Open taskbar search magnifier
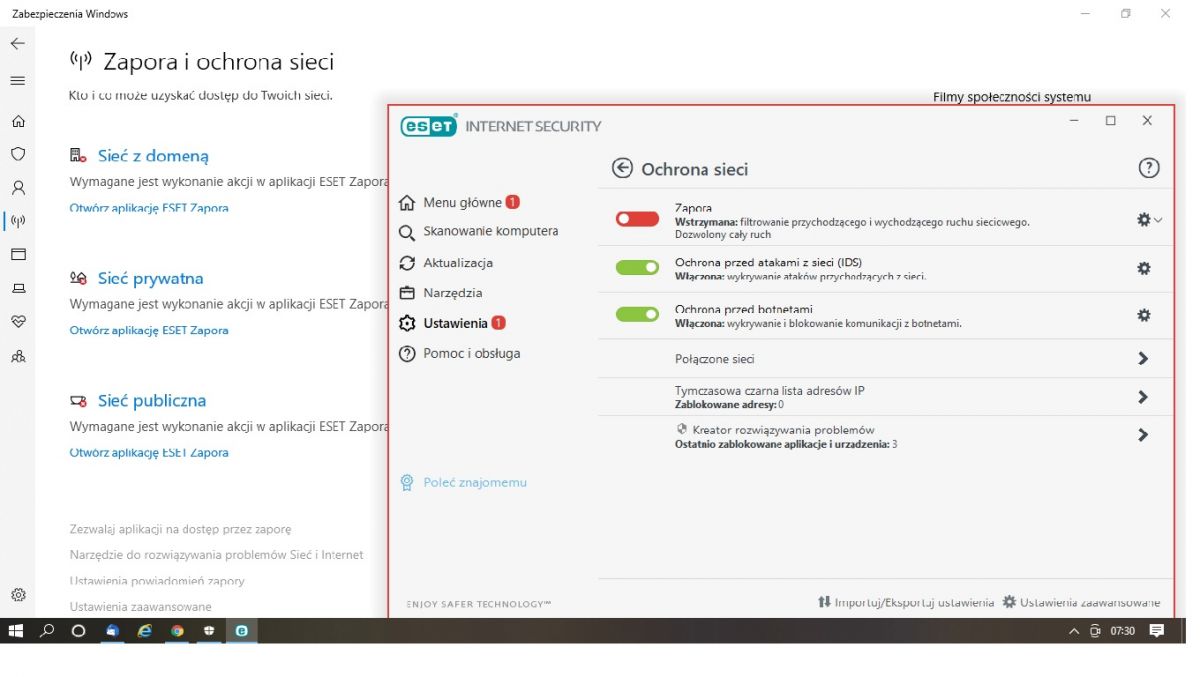The width and height of the screenshot is (1200, 677). pyautogui.click(x=47, y=631)
